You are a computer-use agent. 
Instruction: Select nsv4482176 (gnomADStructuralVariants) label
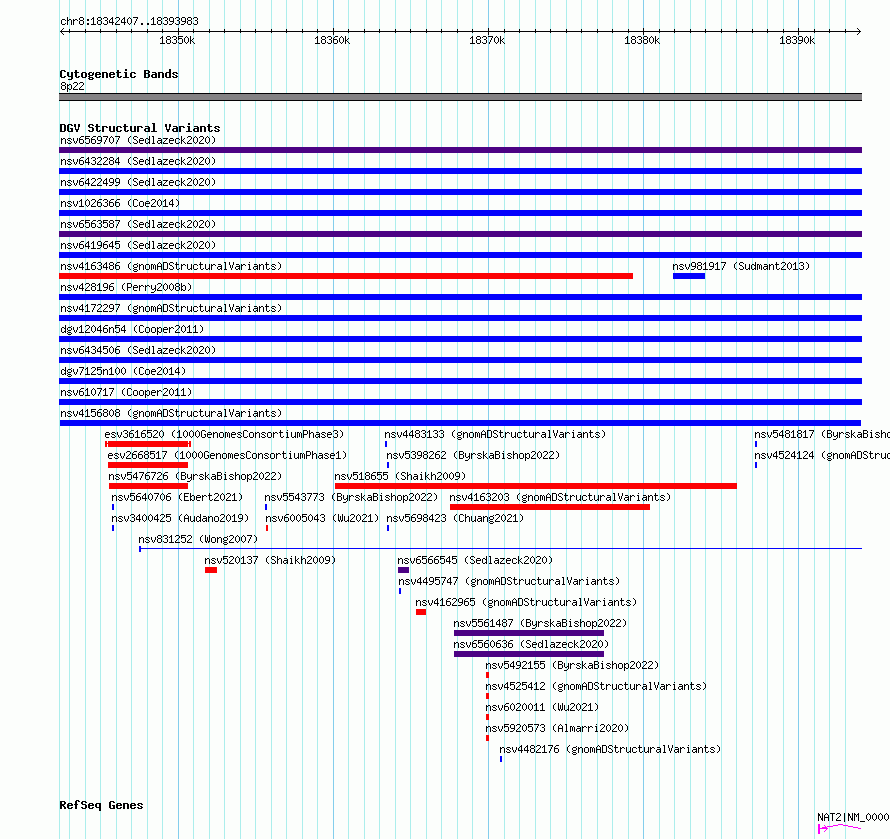pyautogui.click(x=610, y=749)
